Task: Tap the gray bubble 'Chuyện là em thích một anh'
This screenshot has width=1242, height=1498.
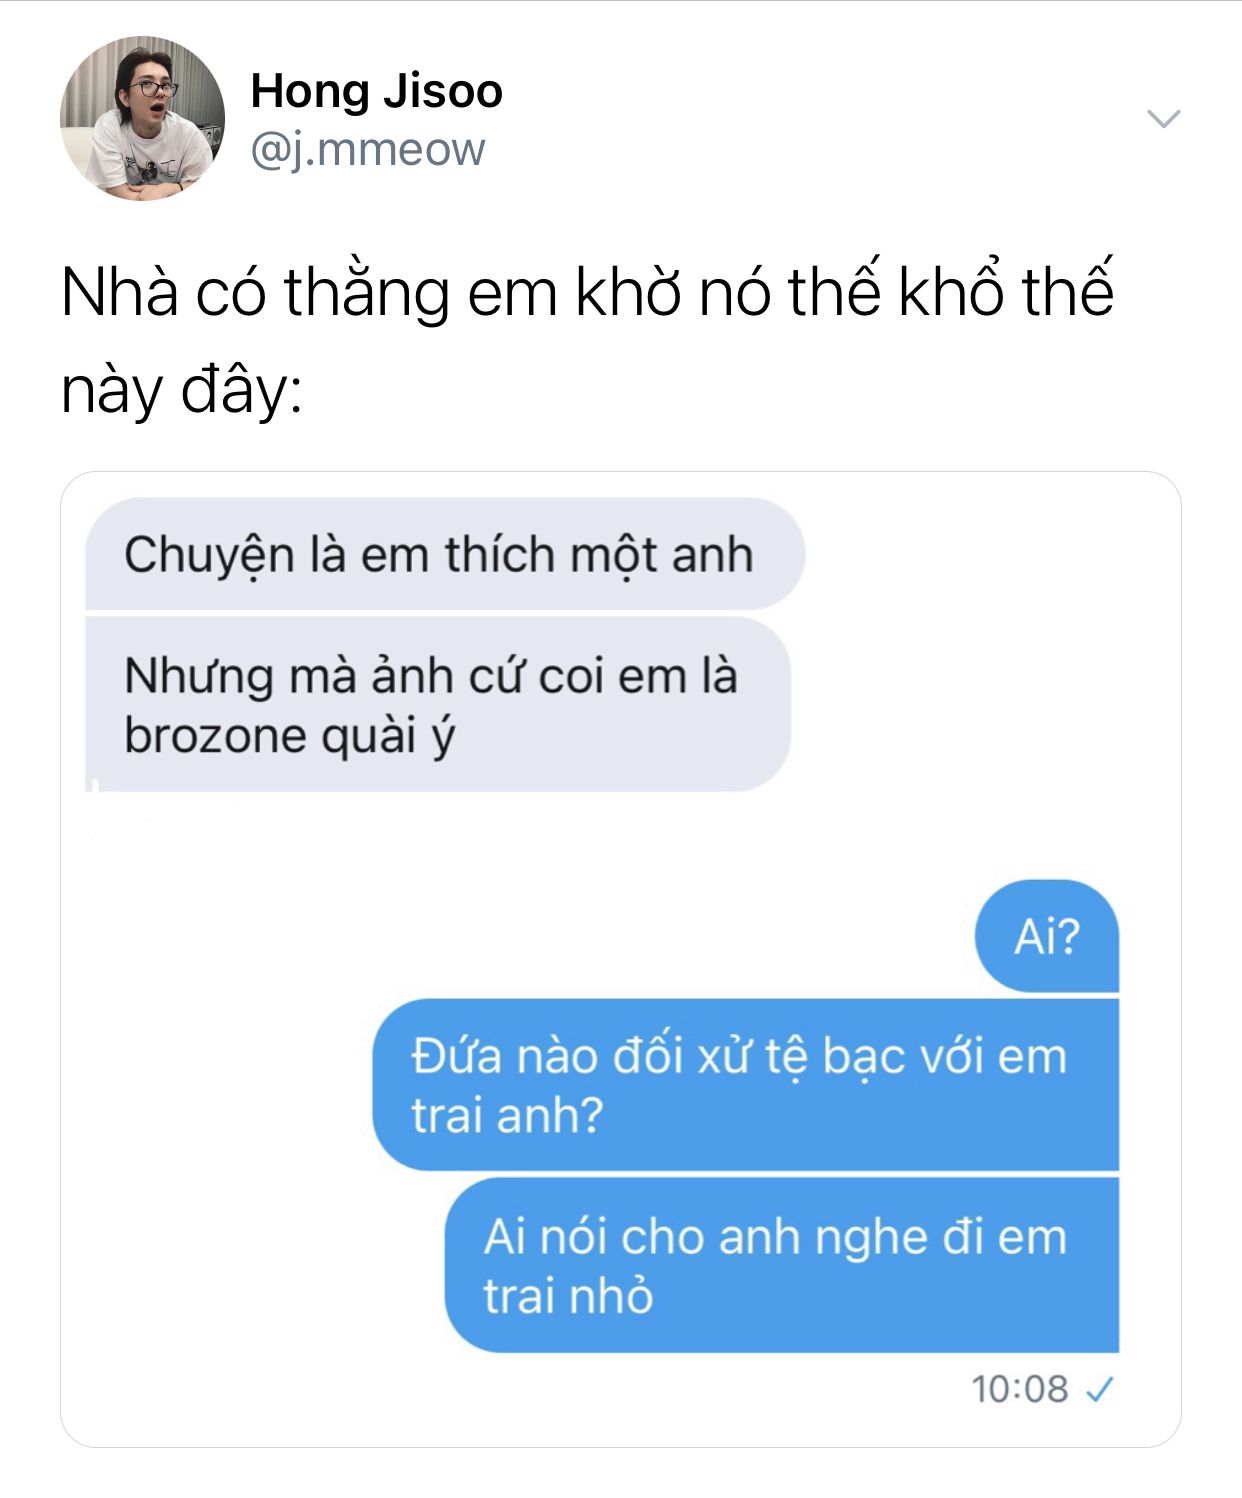Action: point(445,554)
